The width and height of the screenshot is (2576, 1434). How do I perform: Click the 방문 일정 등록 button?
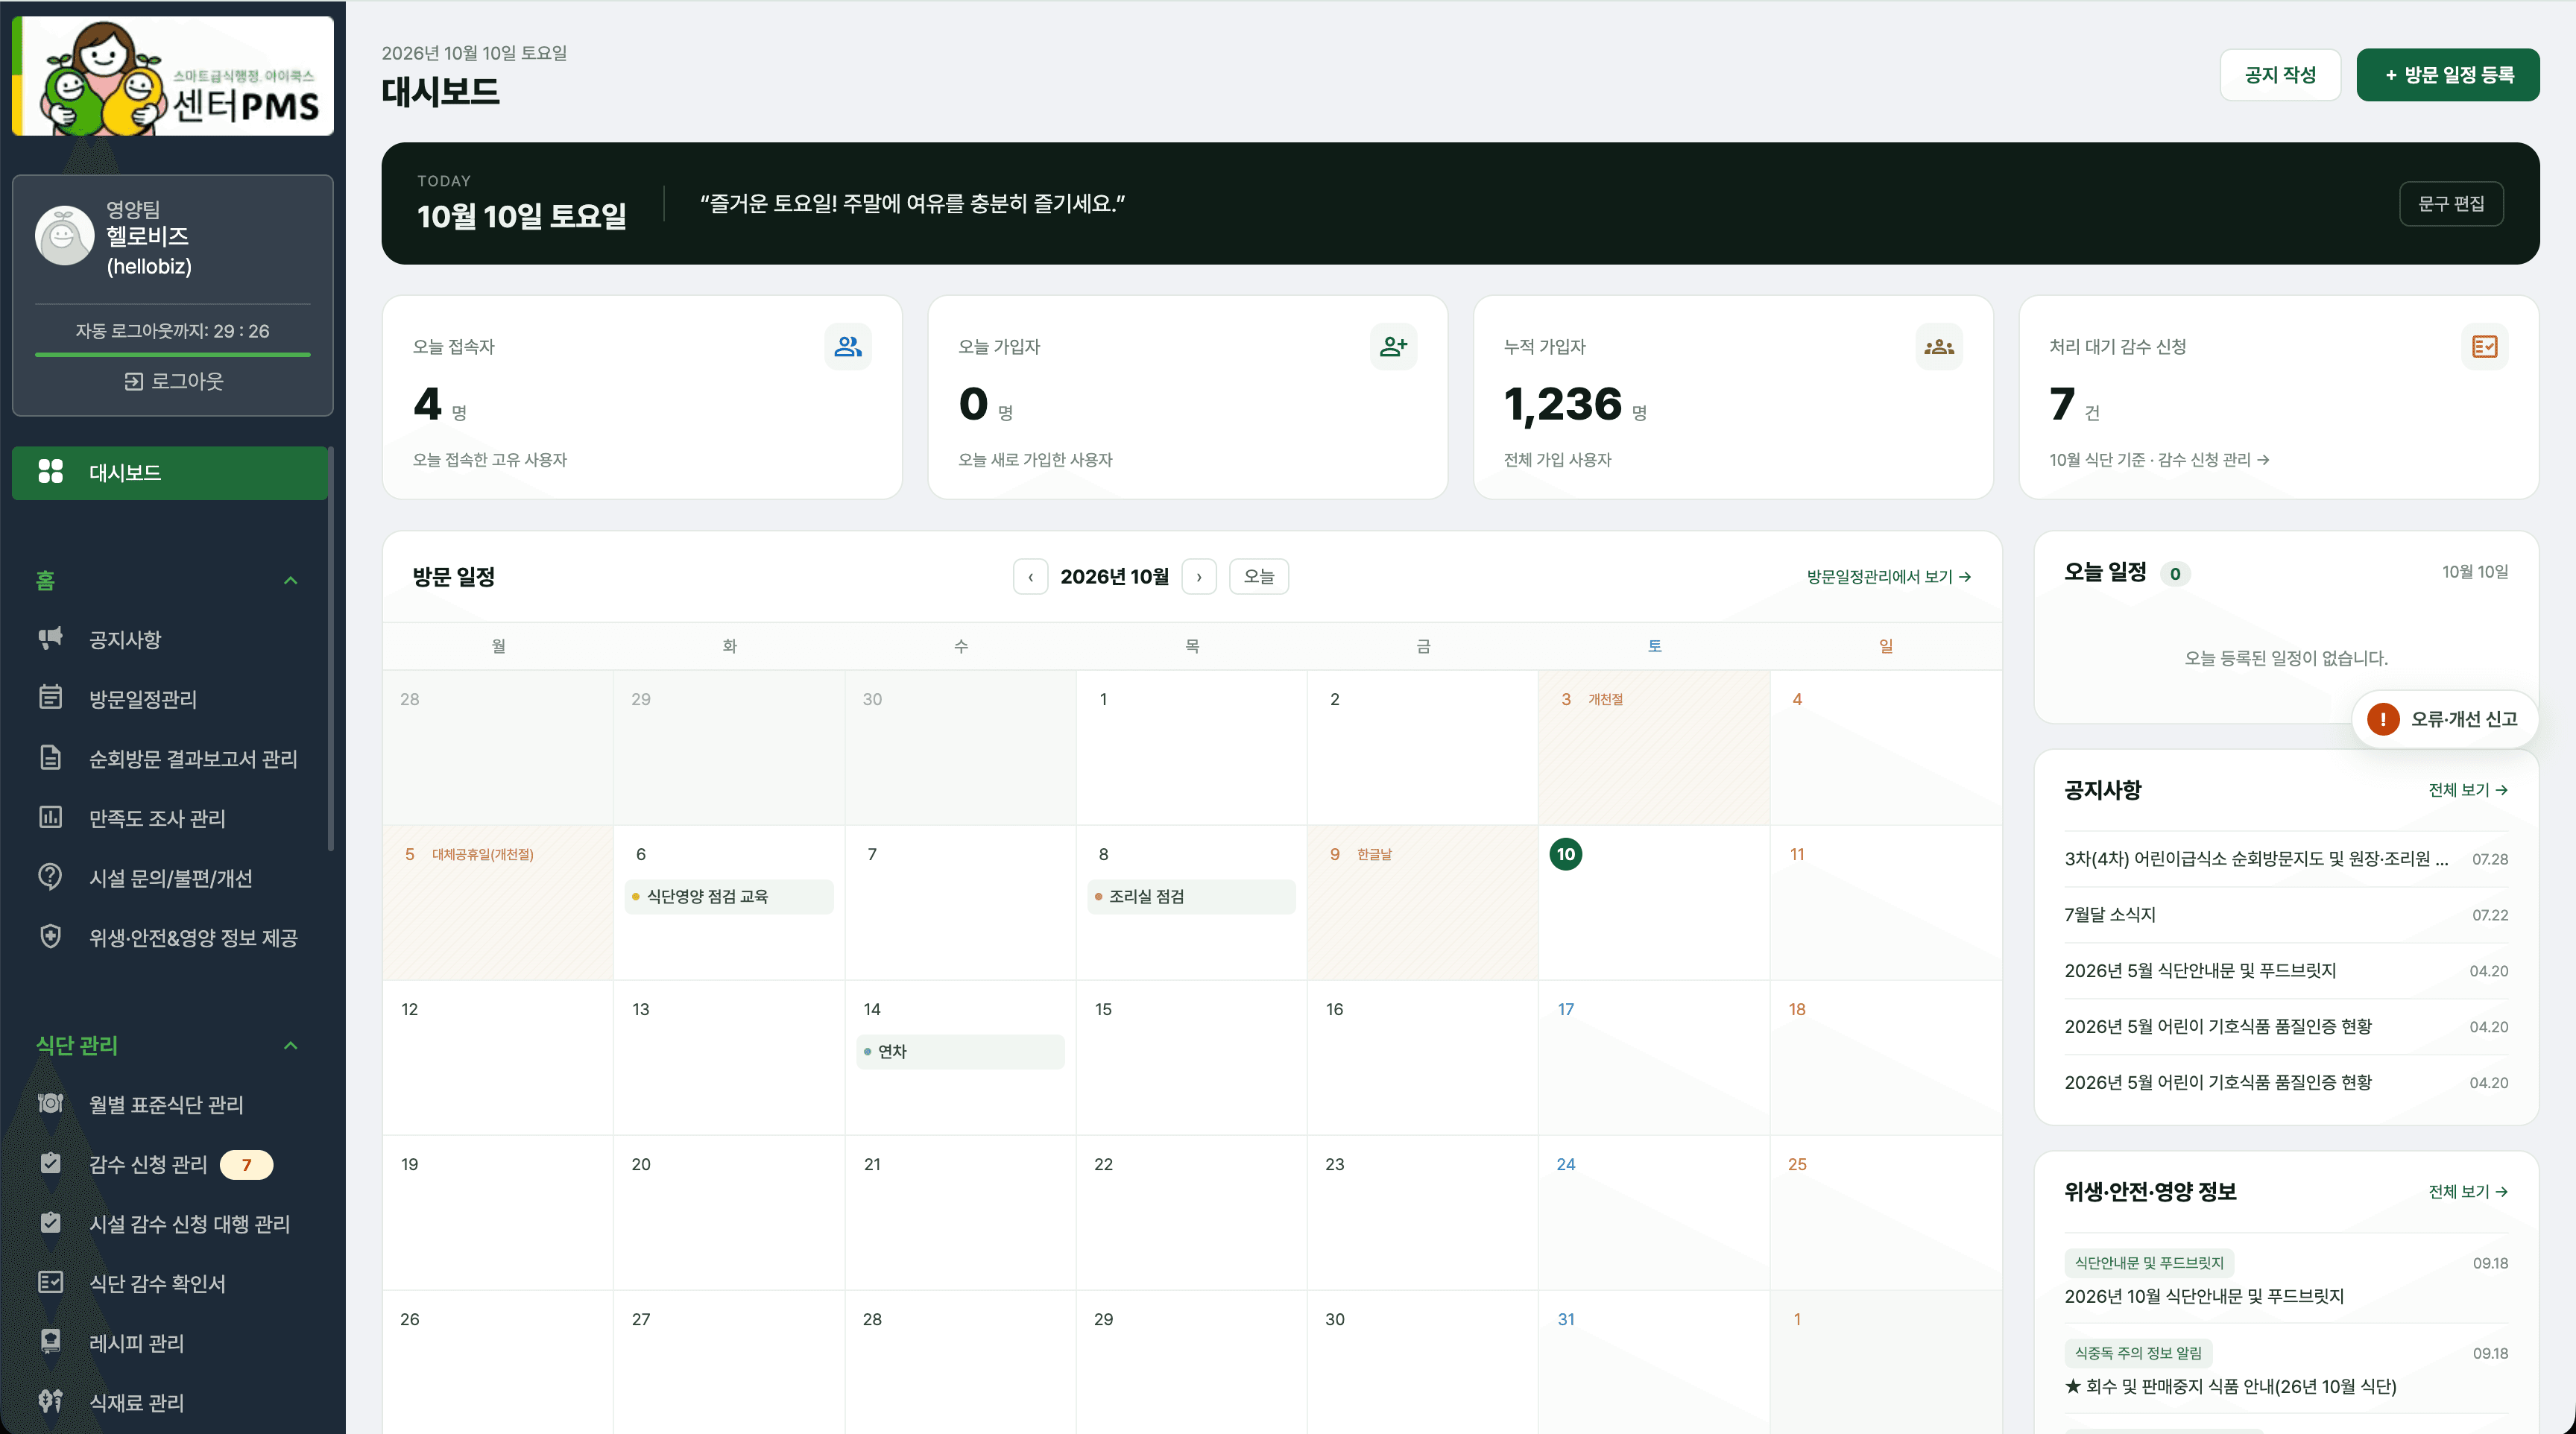tap(2448, 75)
